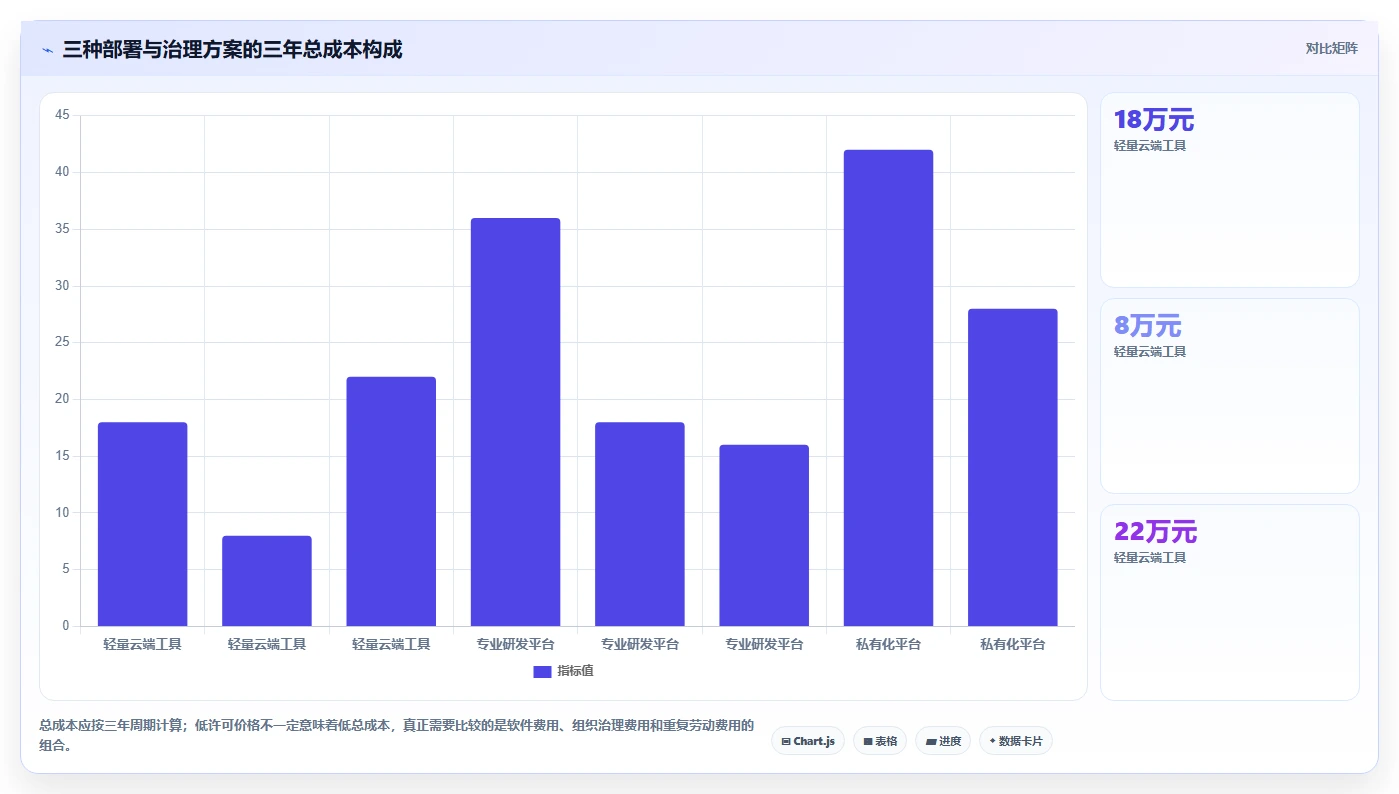Viewport: 1399px width, 794px height.
Task: Click the 私有化平台 bar with value 28
Action: click(1013, 467)
